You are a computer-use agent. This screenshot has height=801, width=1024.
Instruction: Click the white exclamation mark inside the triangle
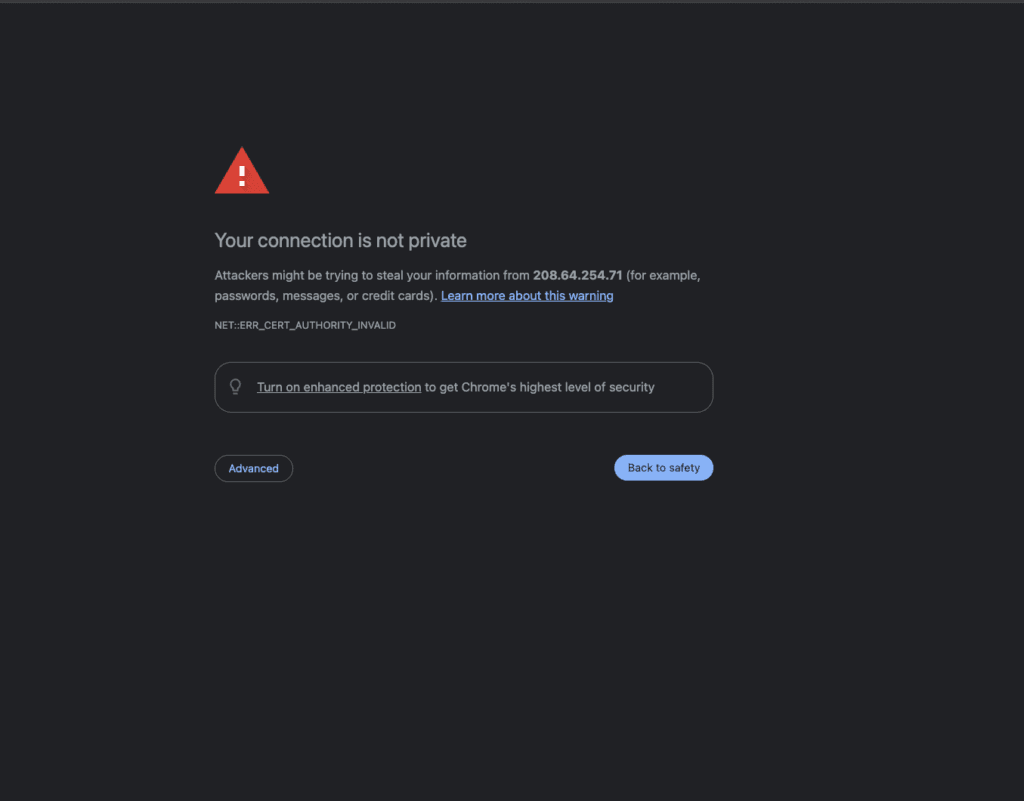click(242, 176)
